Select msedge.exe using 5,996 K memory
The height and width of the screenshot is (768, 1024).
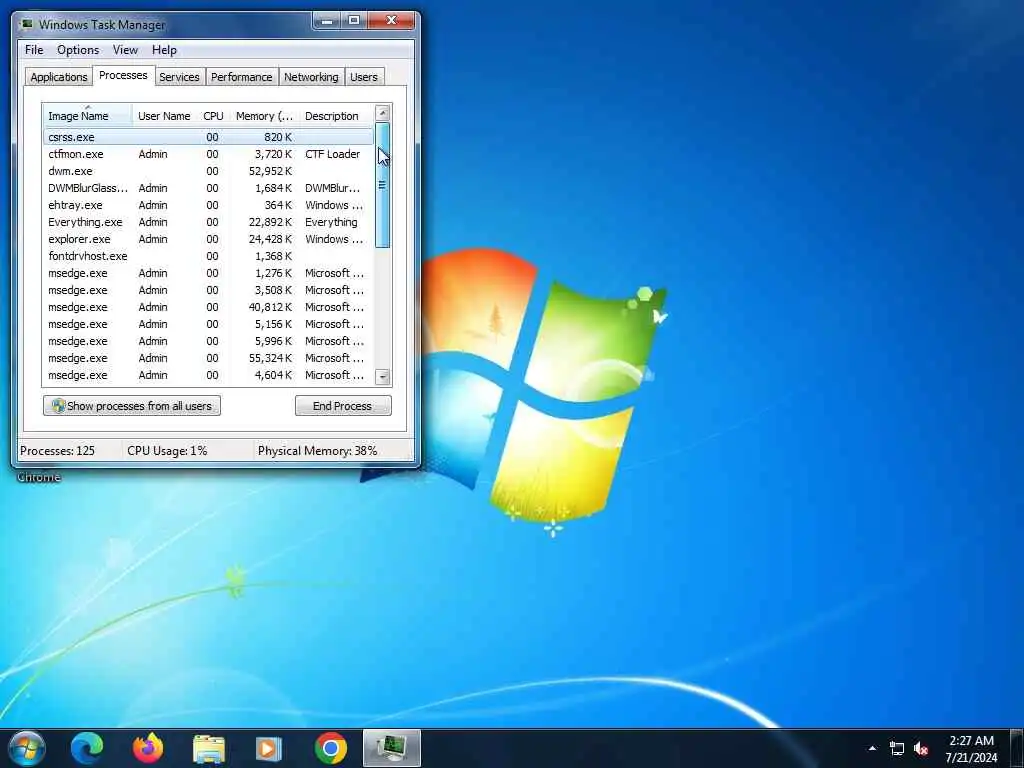(208, 341)
